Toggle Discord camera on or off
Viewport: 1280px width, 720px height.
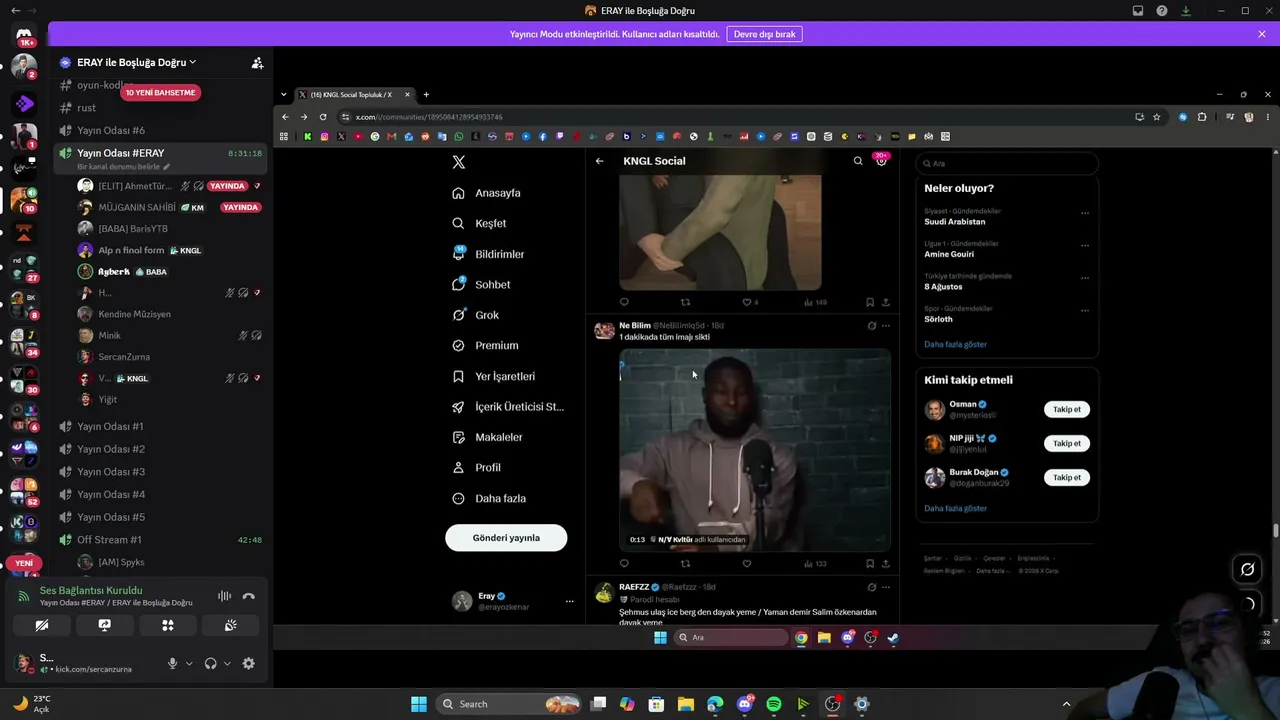pyautogui.click(x=42, y=625)
